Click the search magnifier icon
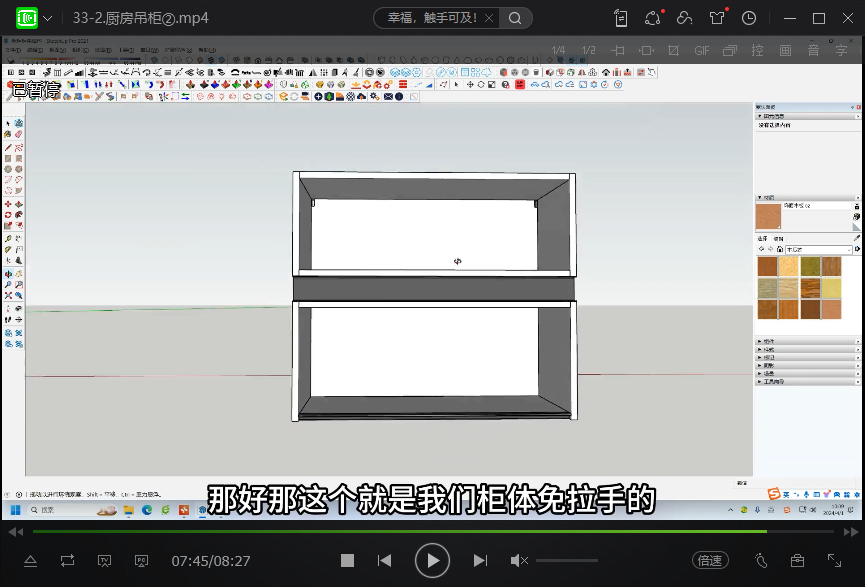Viewport: 865px width, 587px height. pos(514,18)
